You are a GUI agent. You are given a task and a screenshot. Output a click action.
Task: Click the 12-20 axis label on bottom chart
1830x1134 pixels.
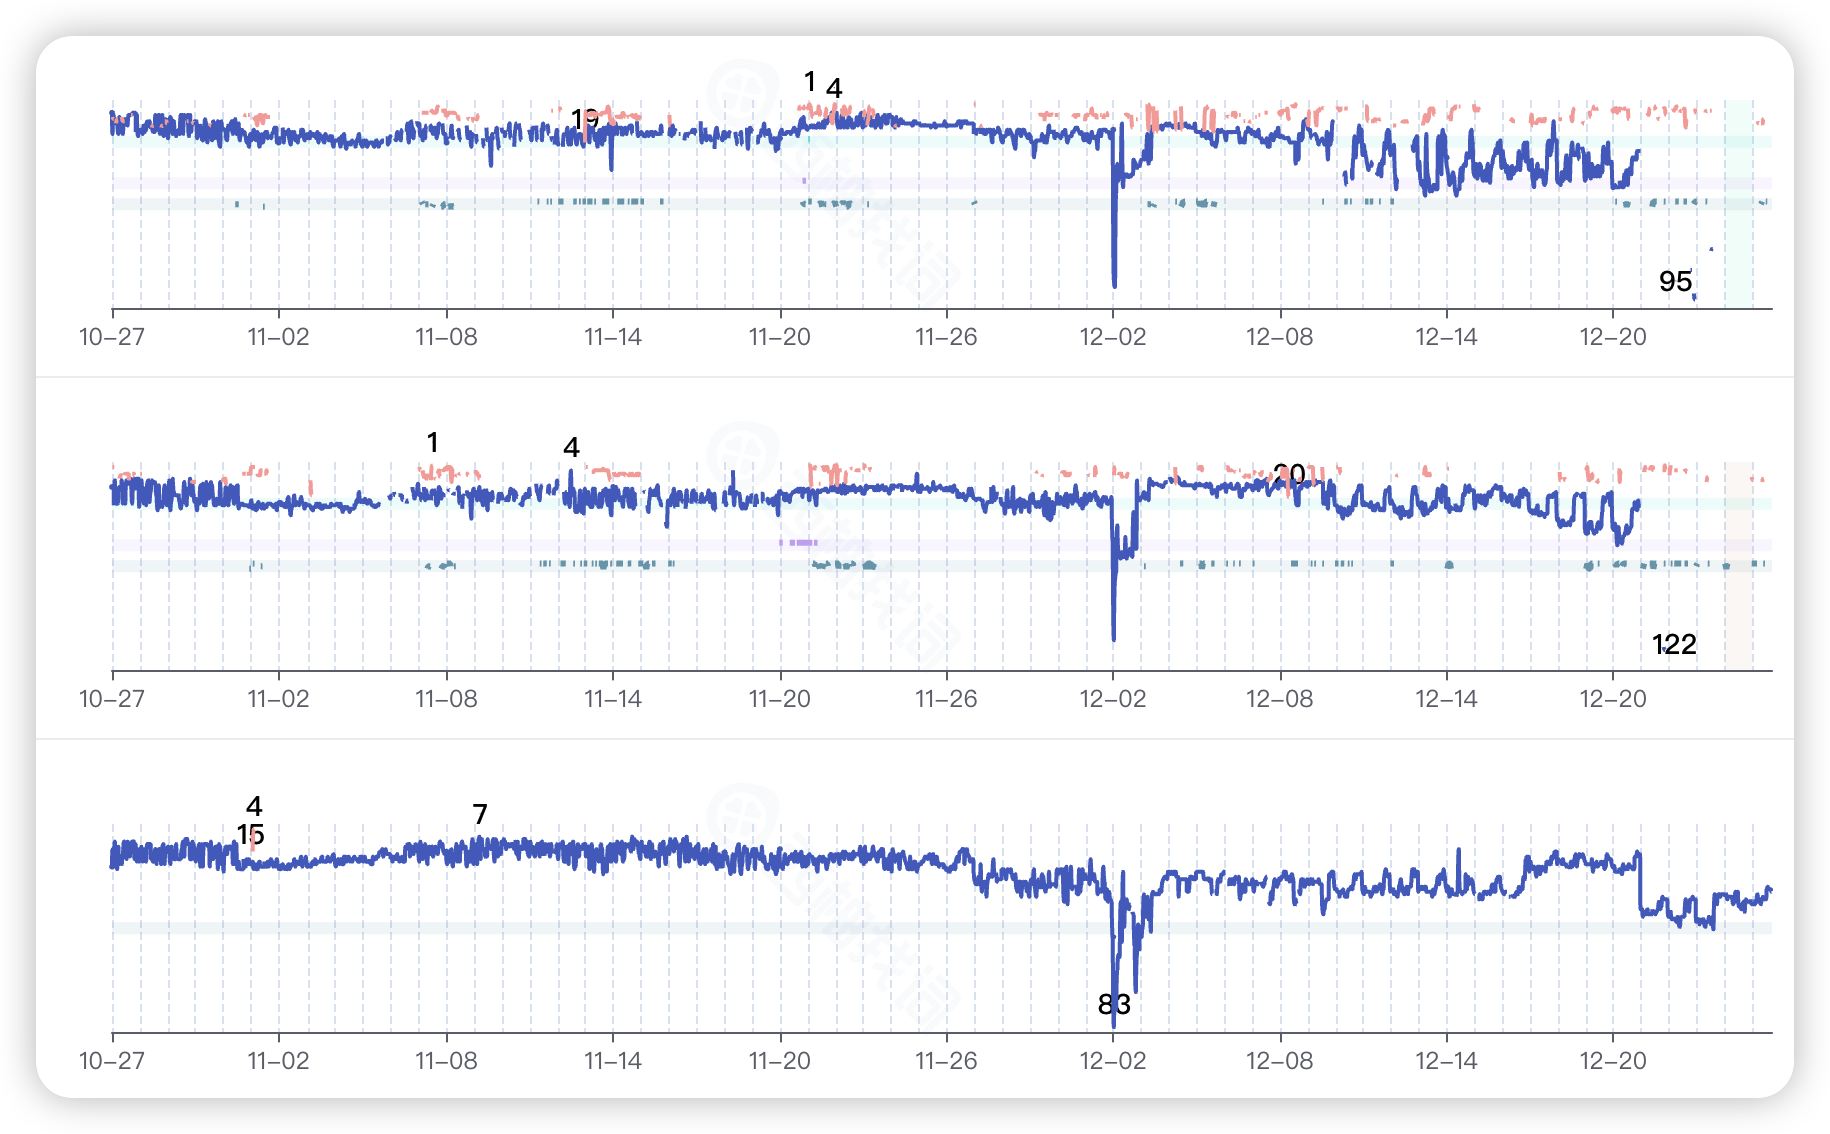tap(1612, 1061)
